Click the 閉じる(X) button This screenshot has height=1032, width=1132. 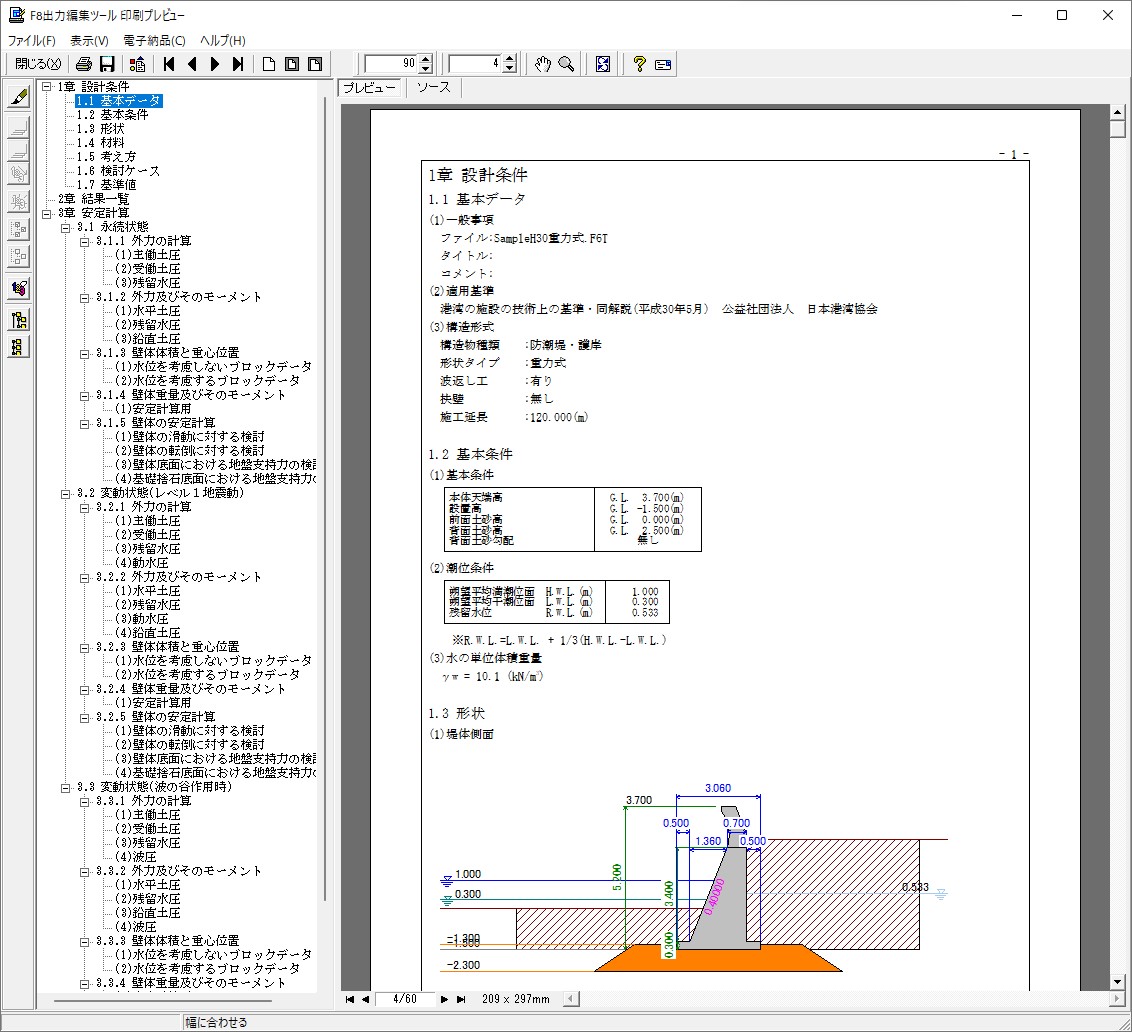coord(38,64)
